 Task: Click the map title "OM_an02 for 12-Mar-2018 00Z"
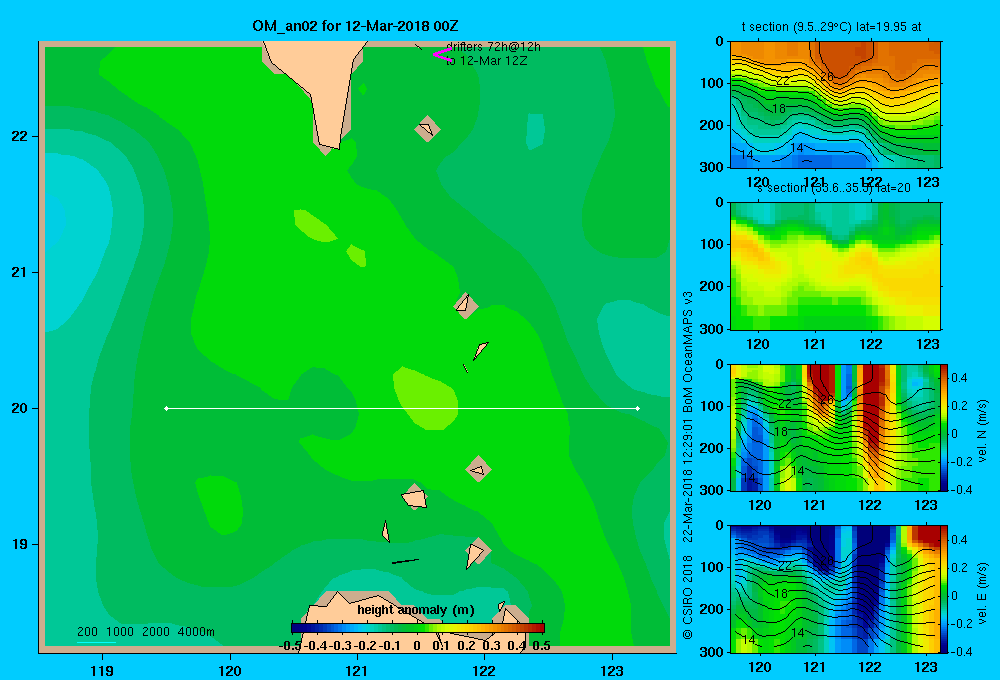tap(355, 26)
